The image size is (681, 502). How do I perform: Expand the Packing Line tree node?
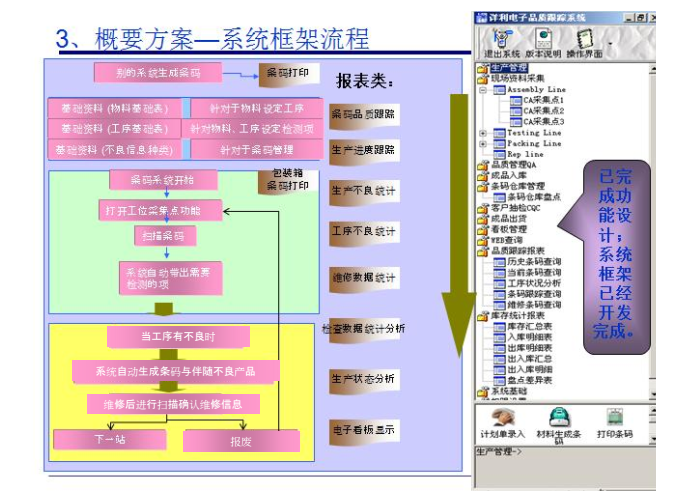pyautogui.click(x=484, y=144)
